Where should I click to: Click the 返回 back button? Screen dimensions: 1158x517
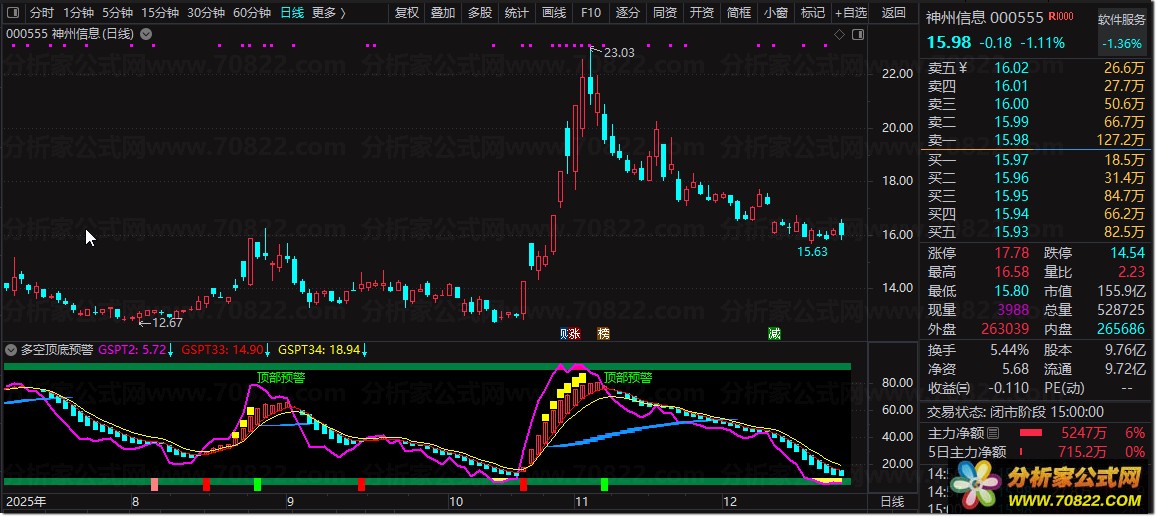[894, 13]
